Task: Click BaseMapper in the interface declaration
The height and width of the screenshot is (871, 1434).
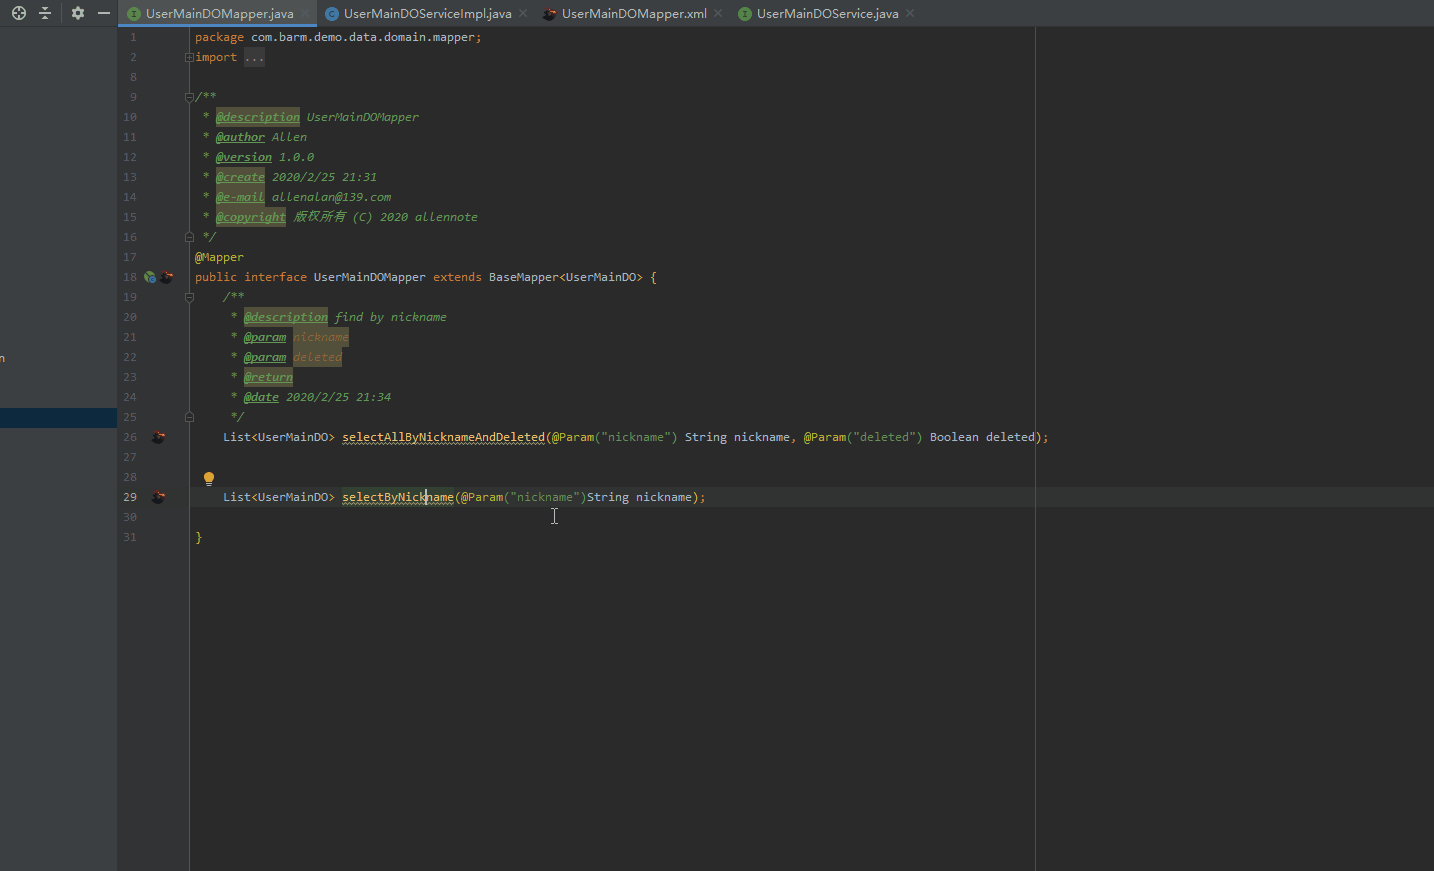Action: 523,277
